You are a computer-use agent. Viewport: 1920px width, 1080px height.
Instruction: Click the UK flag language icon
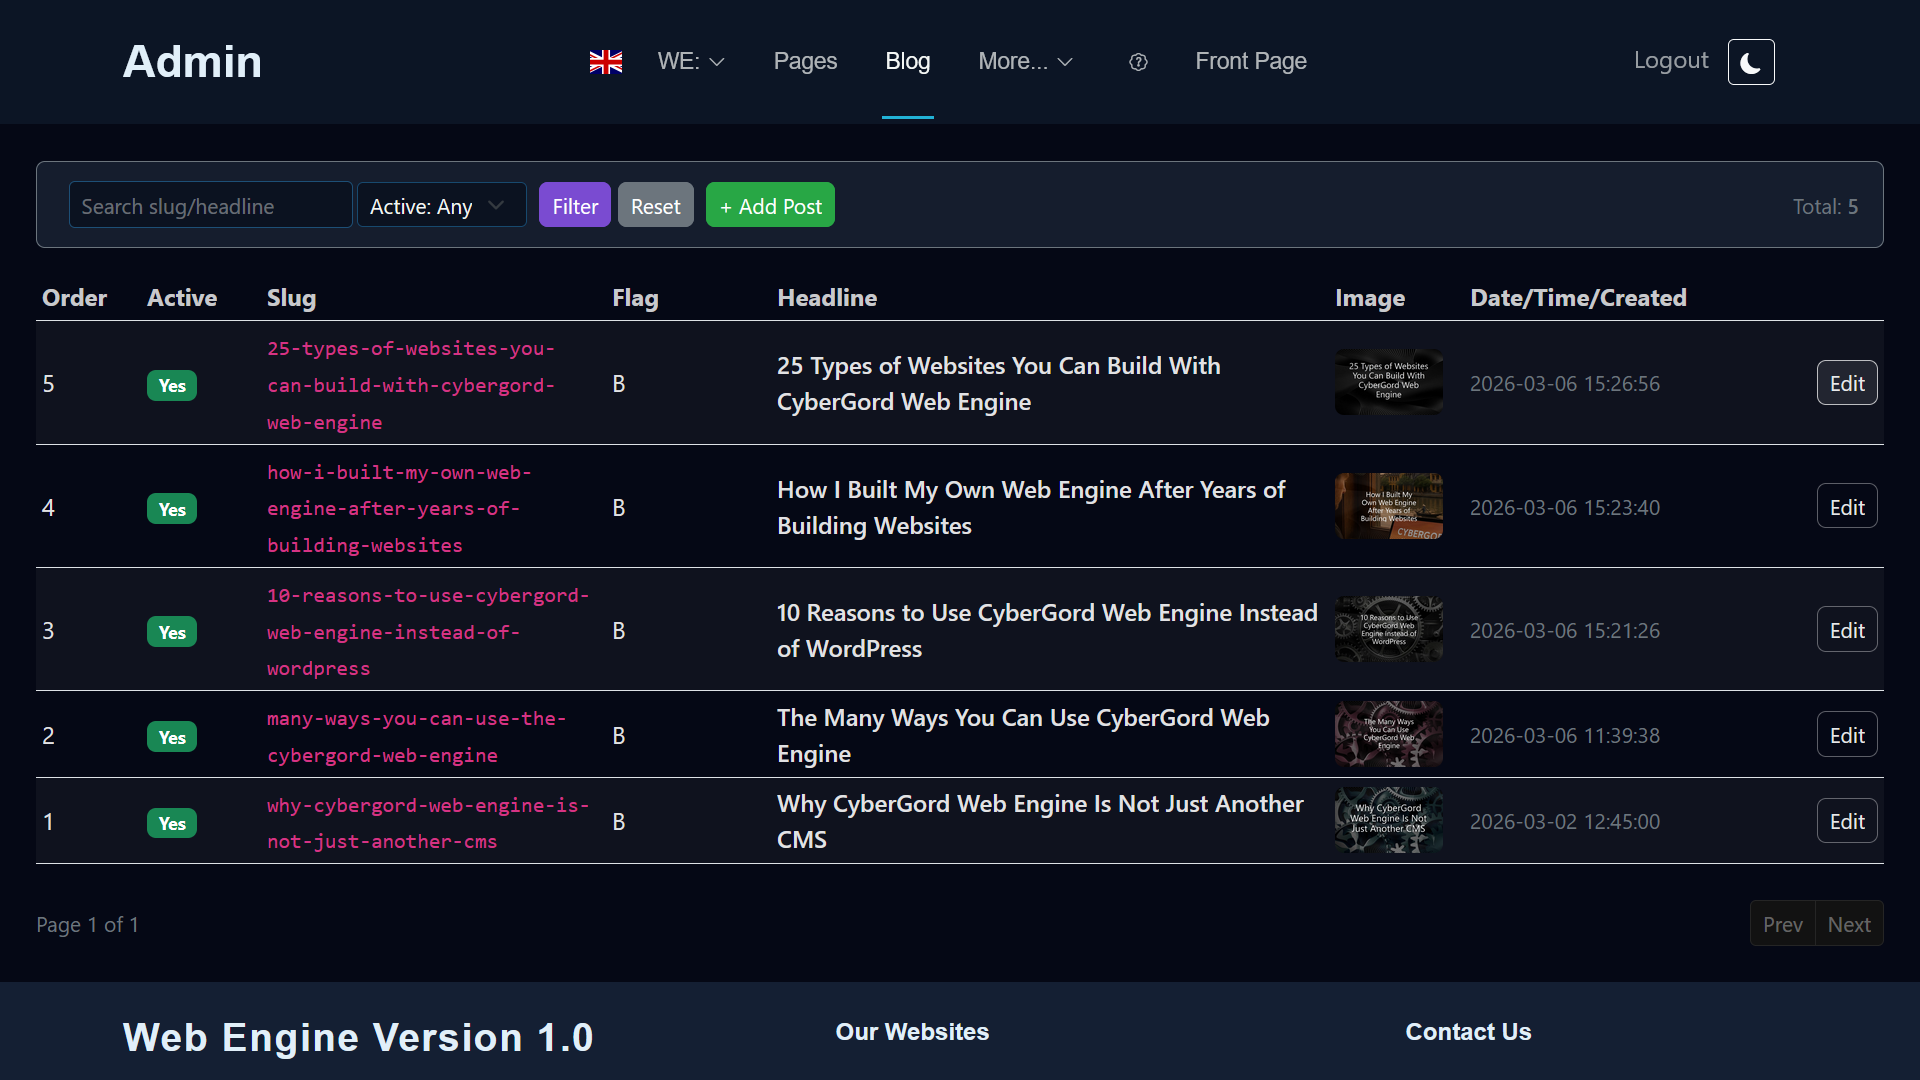click(x=606, y=62)
